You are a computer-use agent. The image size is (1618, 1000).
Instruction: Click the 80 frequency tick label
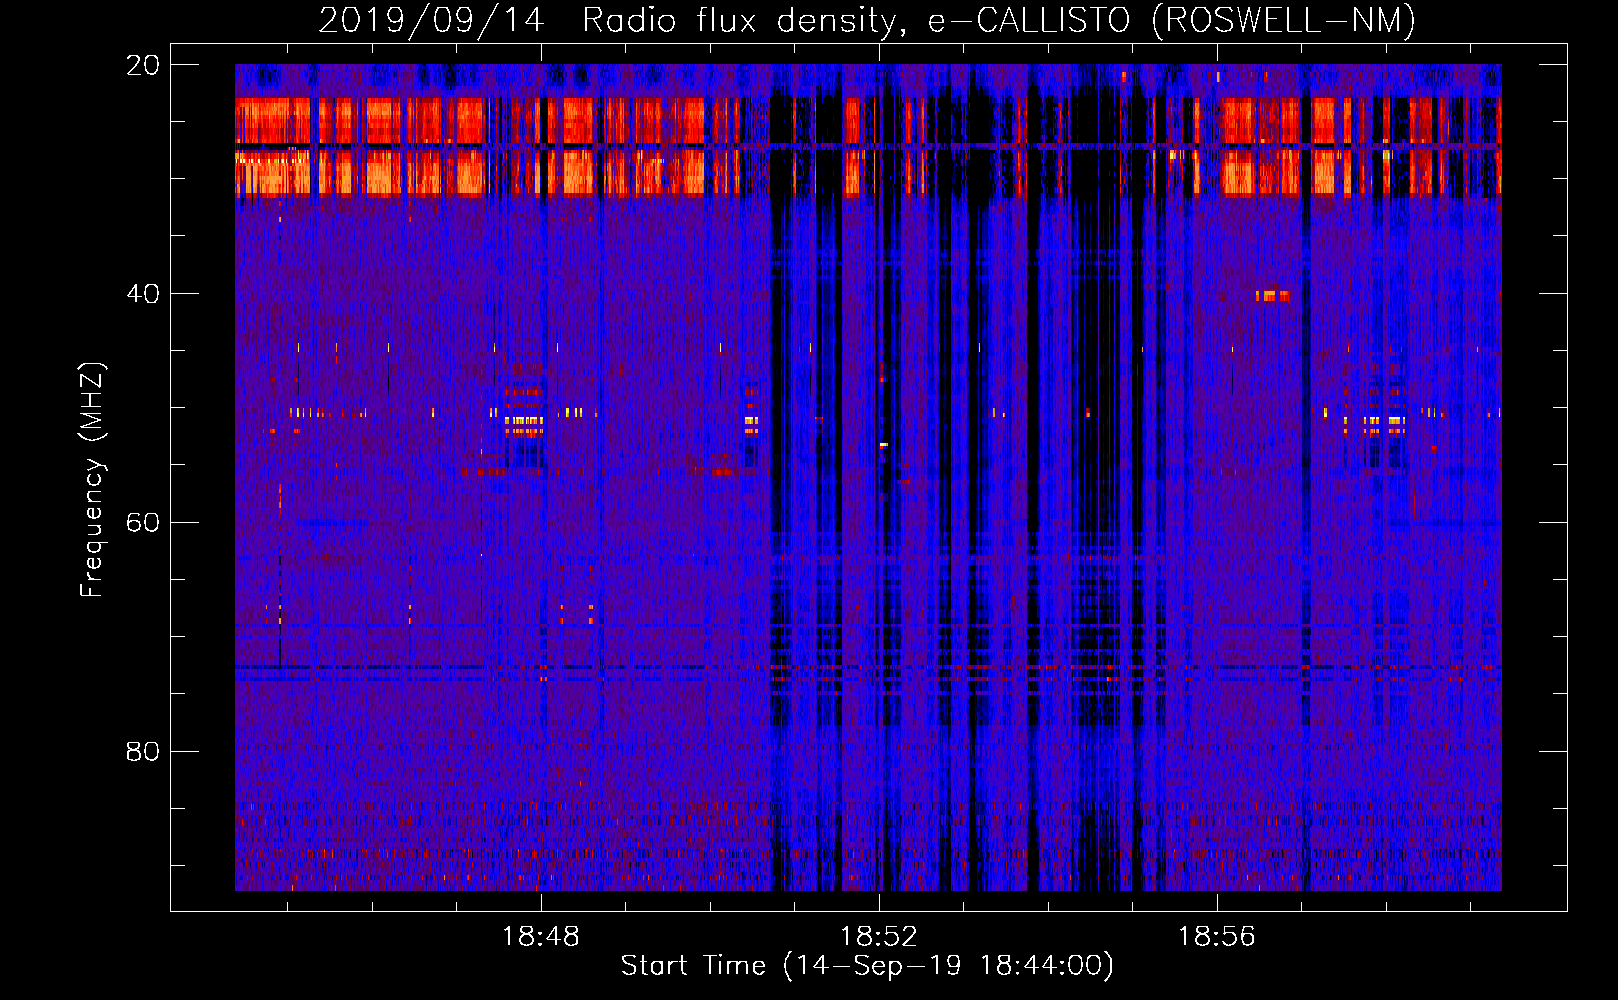143,751
